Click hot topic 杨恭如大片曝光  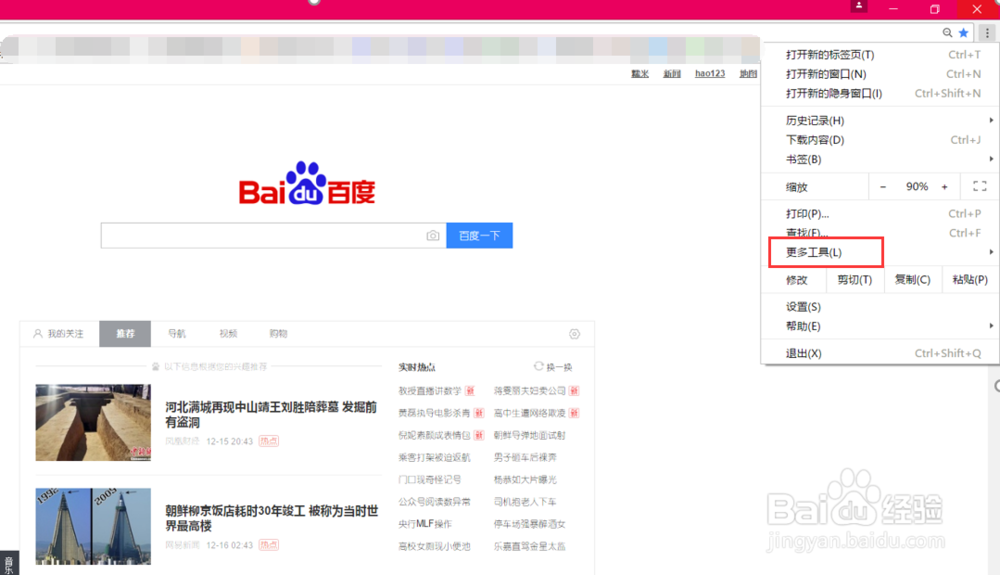pyautogui.click(x=526, y=479)
